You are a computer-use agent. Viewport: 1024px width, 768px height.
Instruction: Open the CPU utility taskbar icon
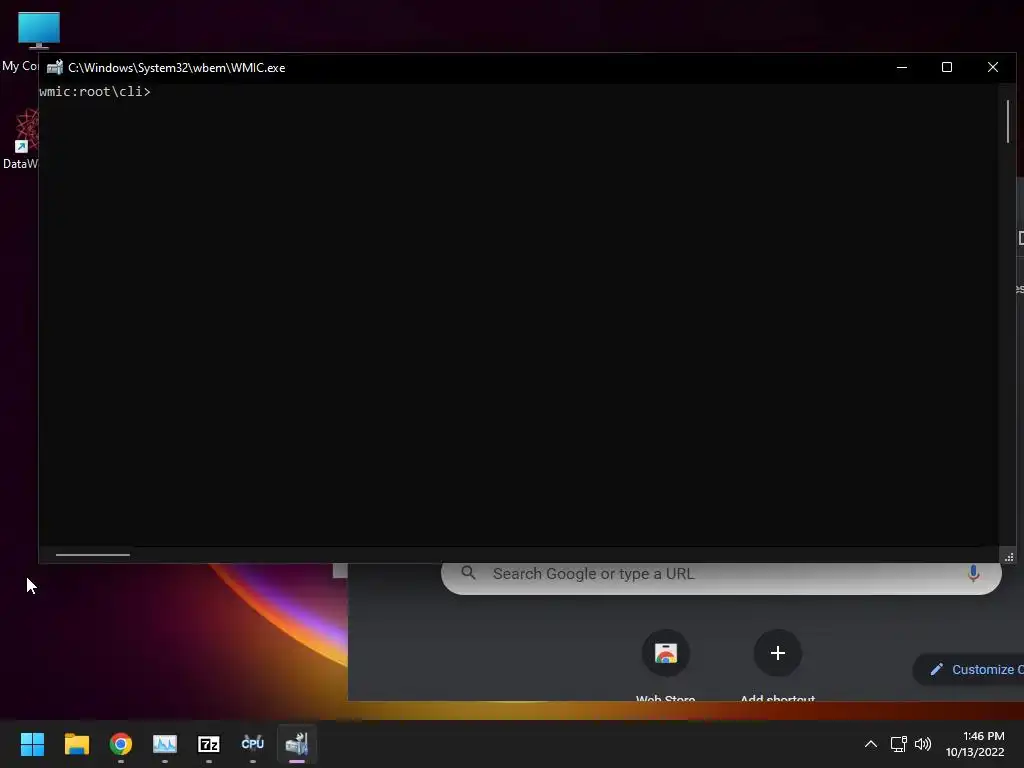(x=253, y=743)
